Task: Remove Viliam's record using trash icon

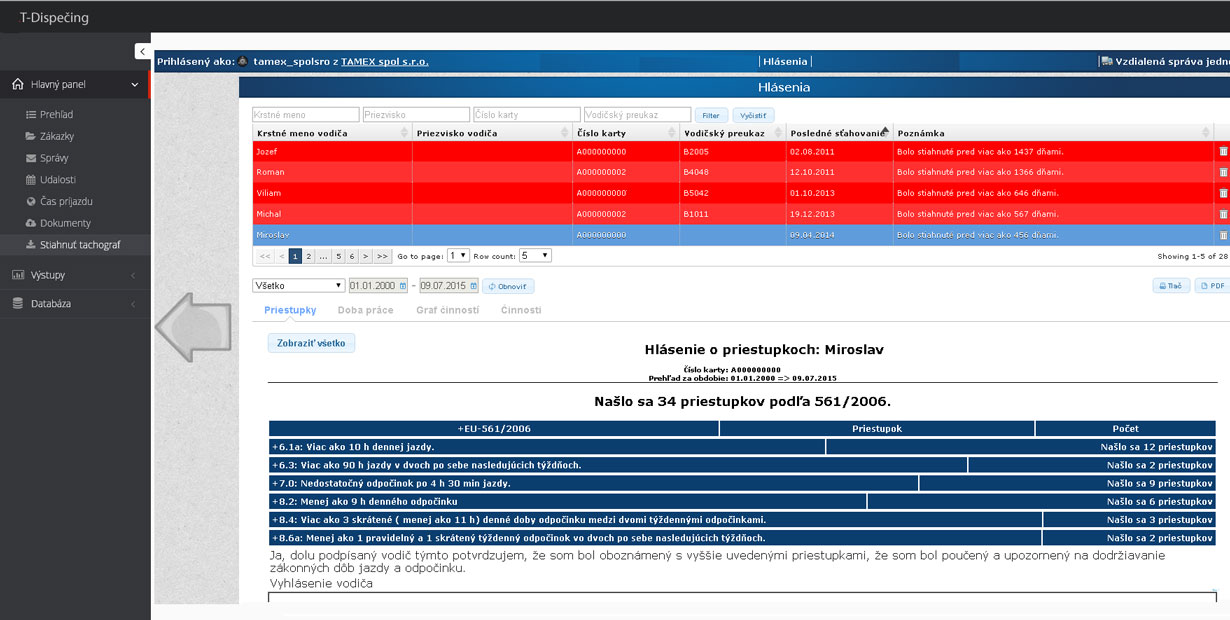Action: pyautogui.click(x=1223, y=193)
